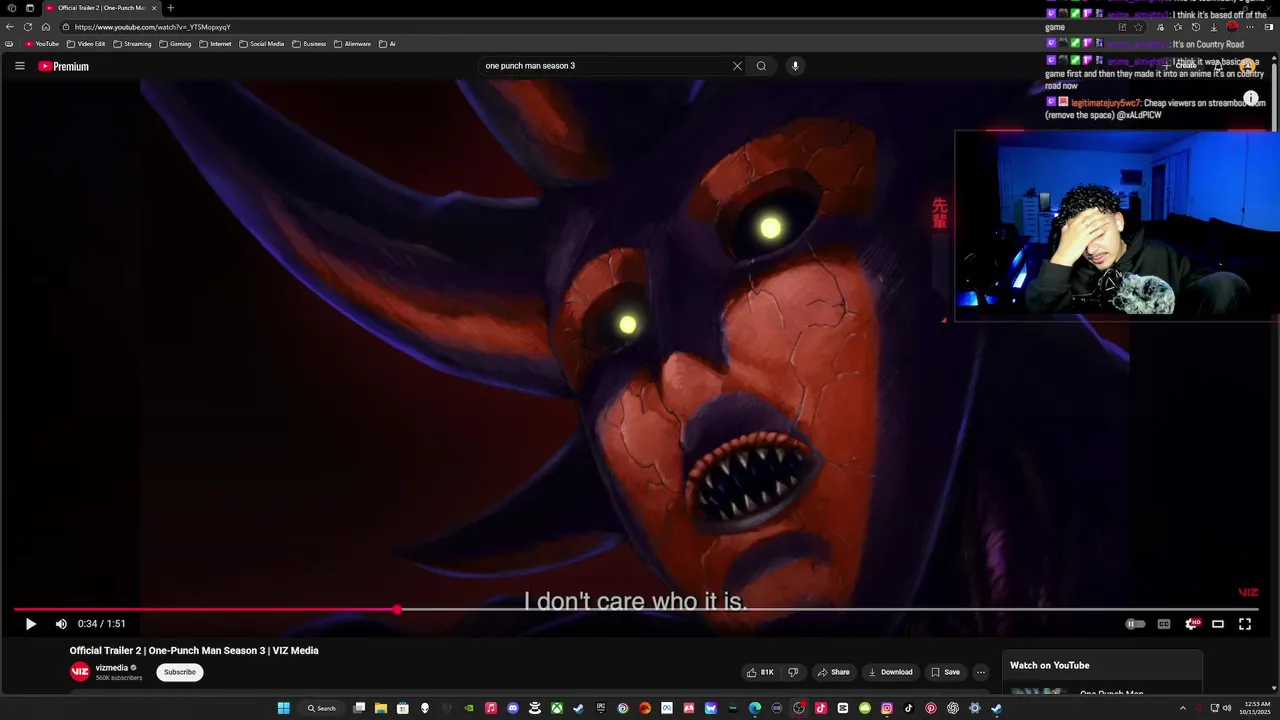The image size is (1280, 720).
Task: Click the info icon on video overlay
Action: click(1251, 99)
